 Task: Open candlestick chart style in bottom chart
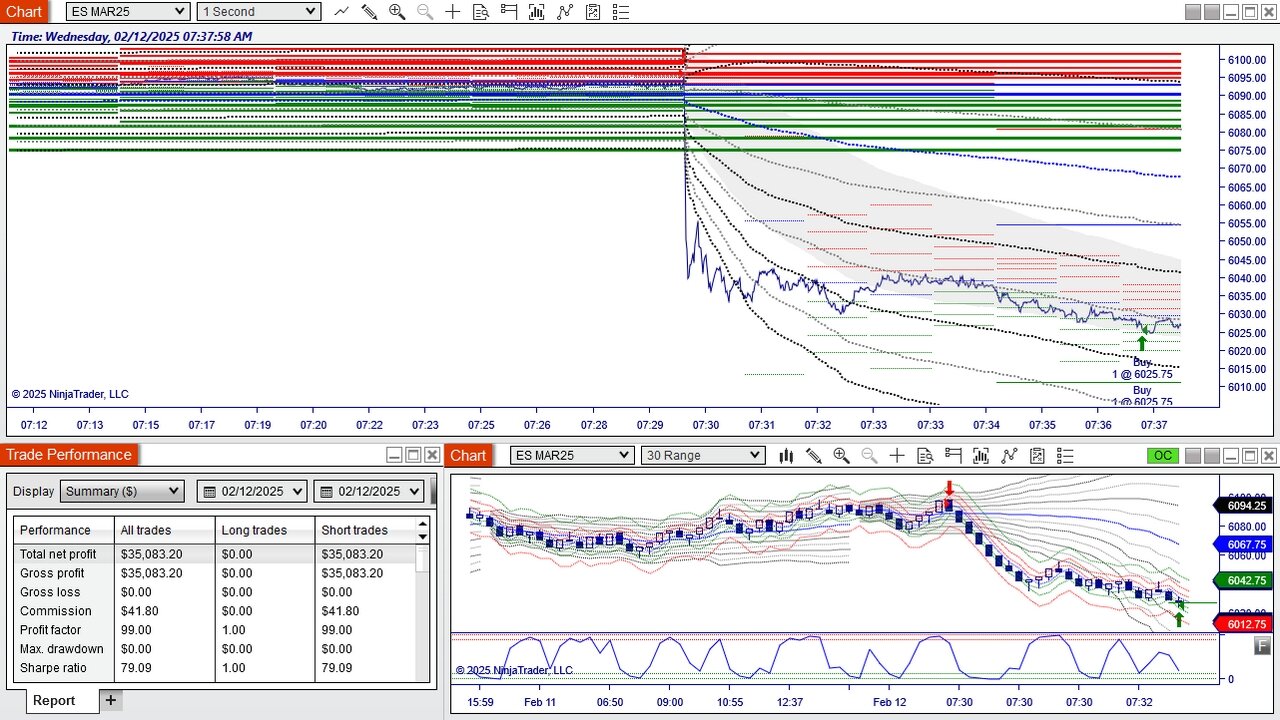point(785,456)
